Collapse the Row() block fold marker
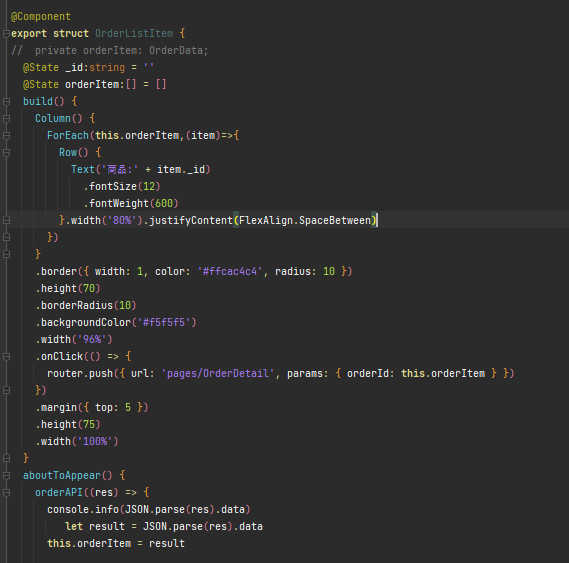This screenshot has width=569, height=563. (x=6, y=153)
